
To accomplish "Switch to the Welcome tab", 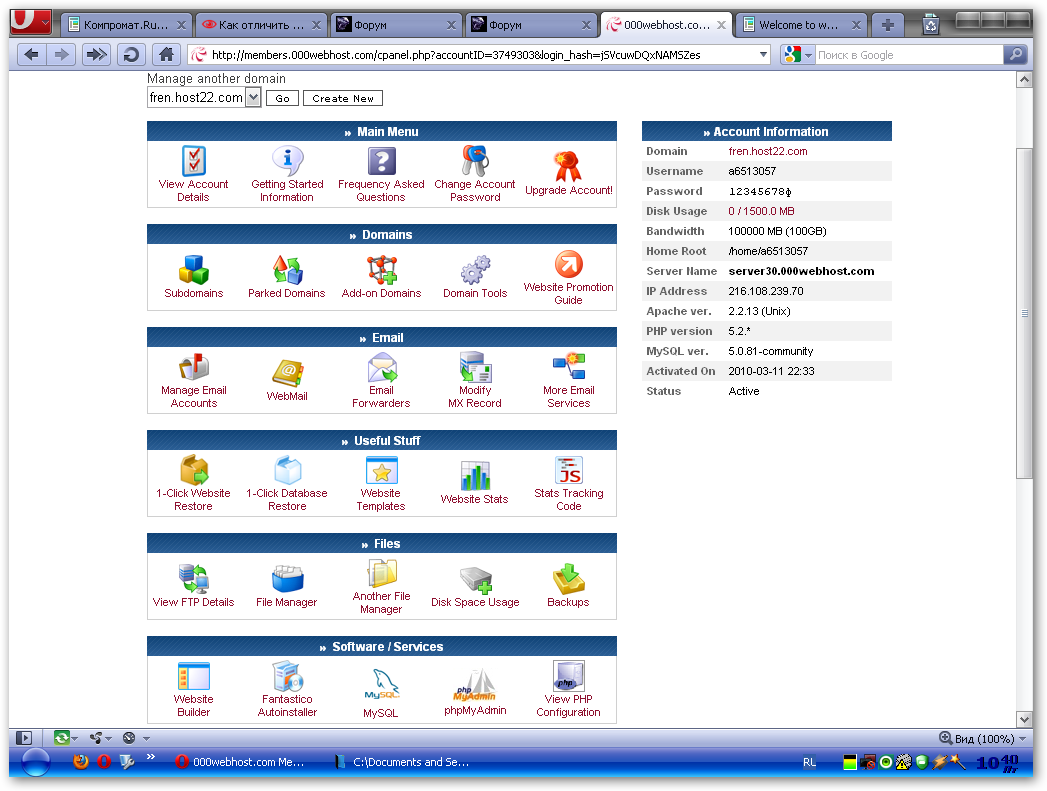I will (x=800, y=25).
